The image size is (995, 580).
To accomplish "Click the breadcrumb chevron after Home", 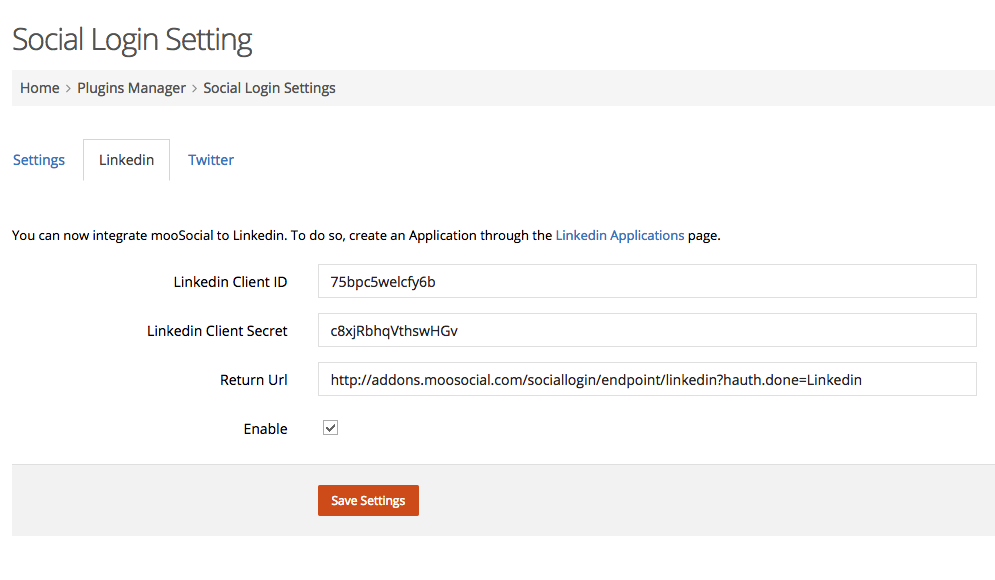I will [68, 89].
